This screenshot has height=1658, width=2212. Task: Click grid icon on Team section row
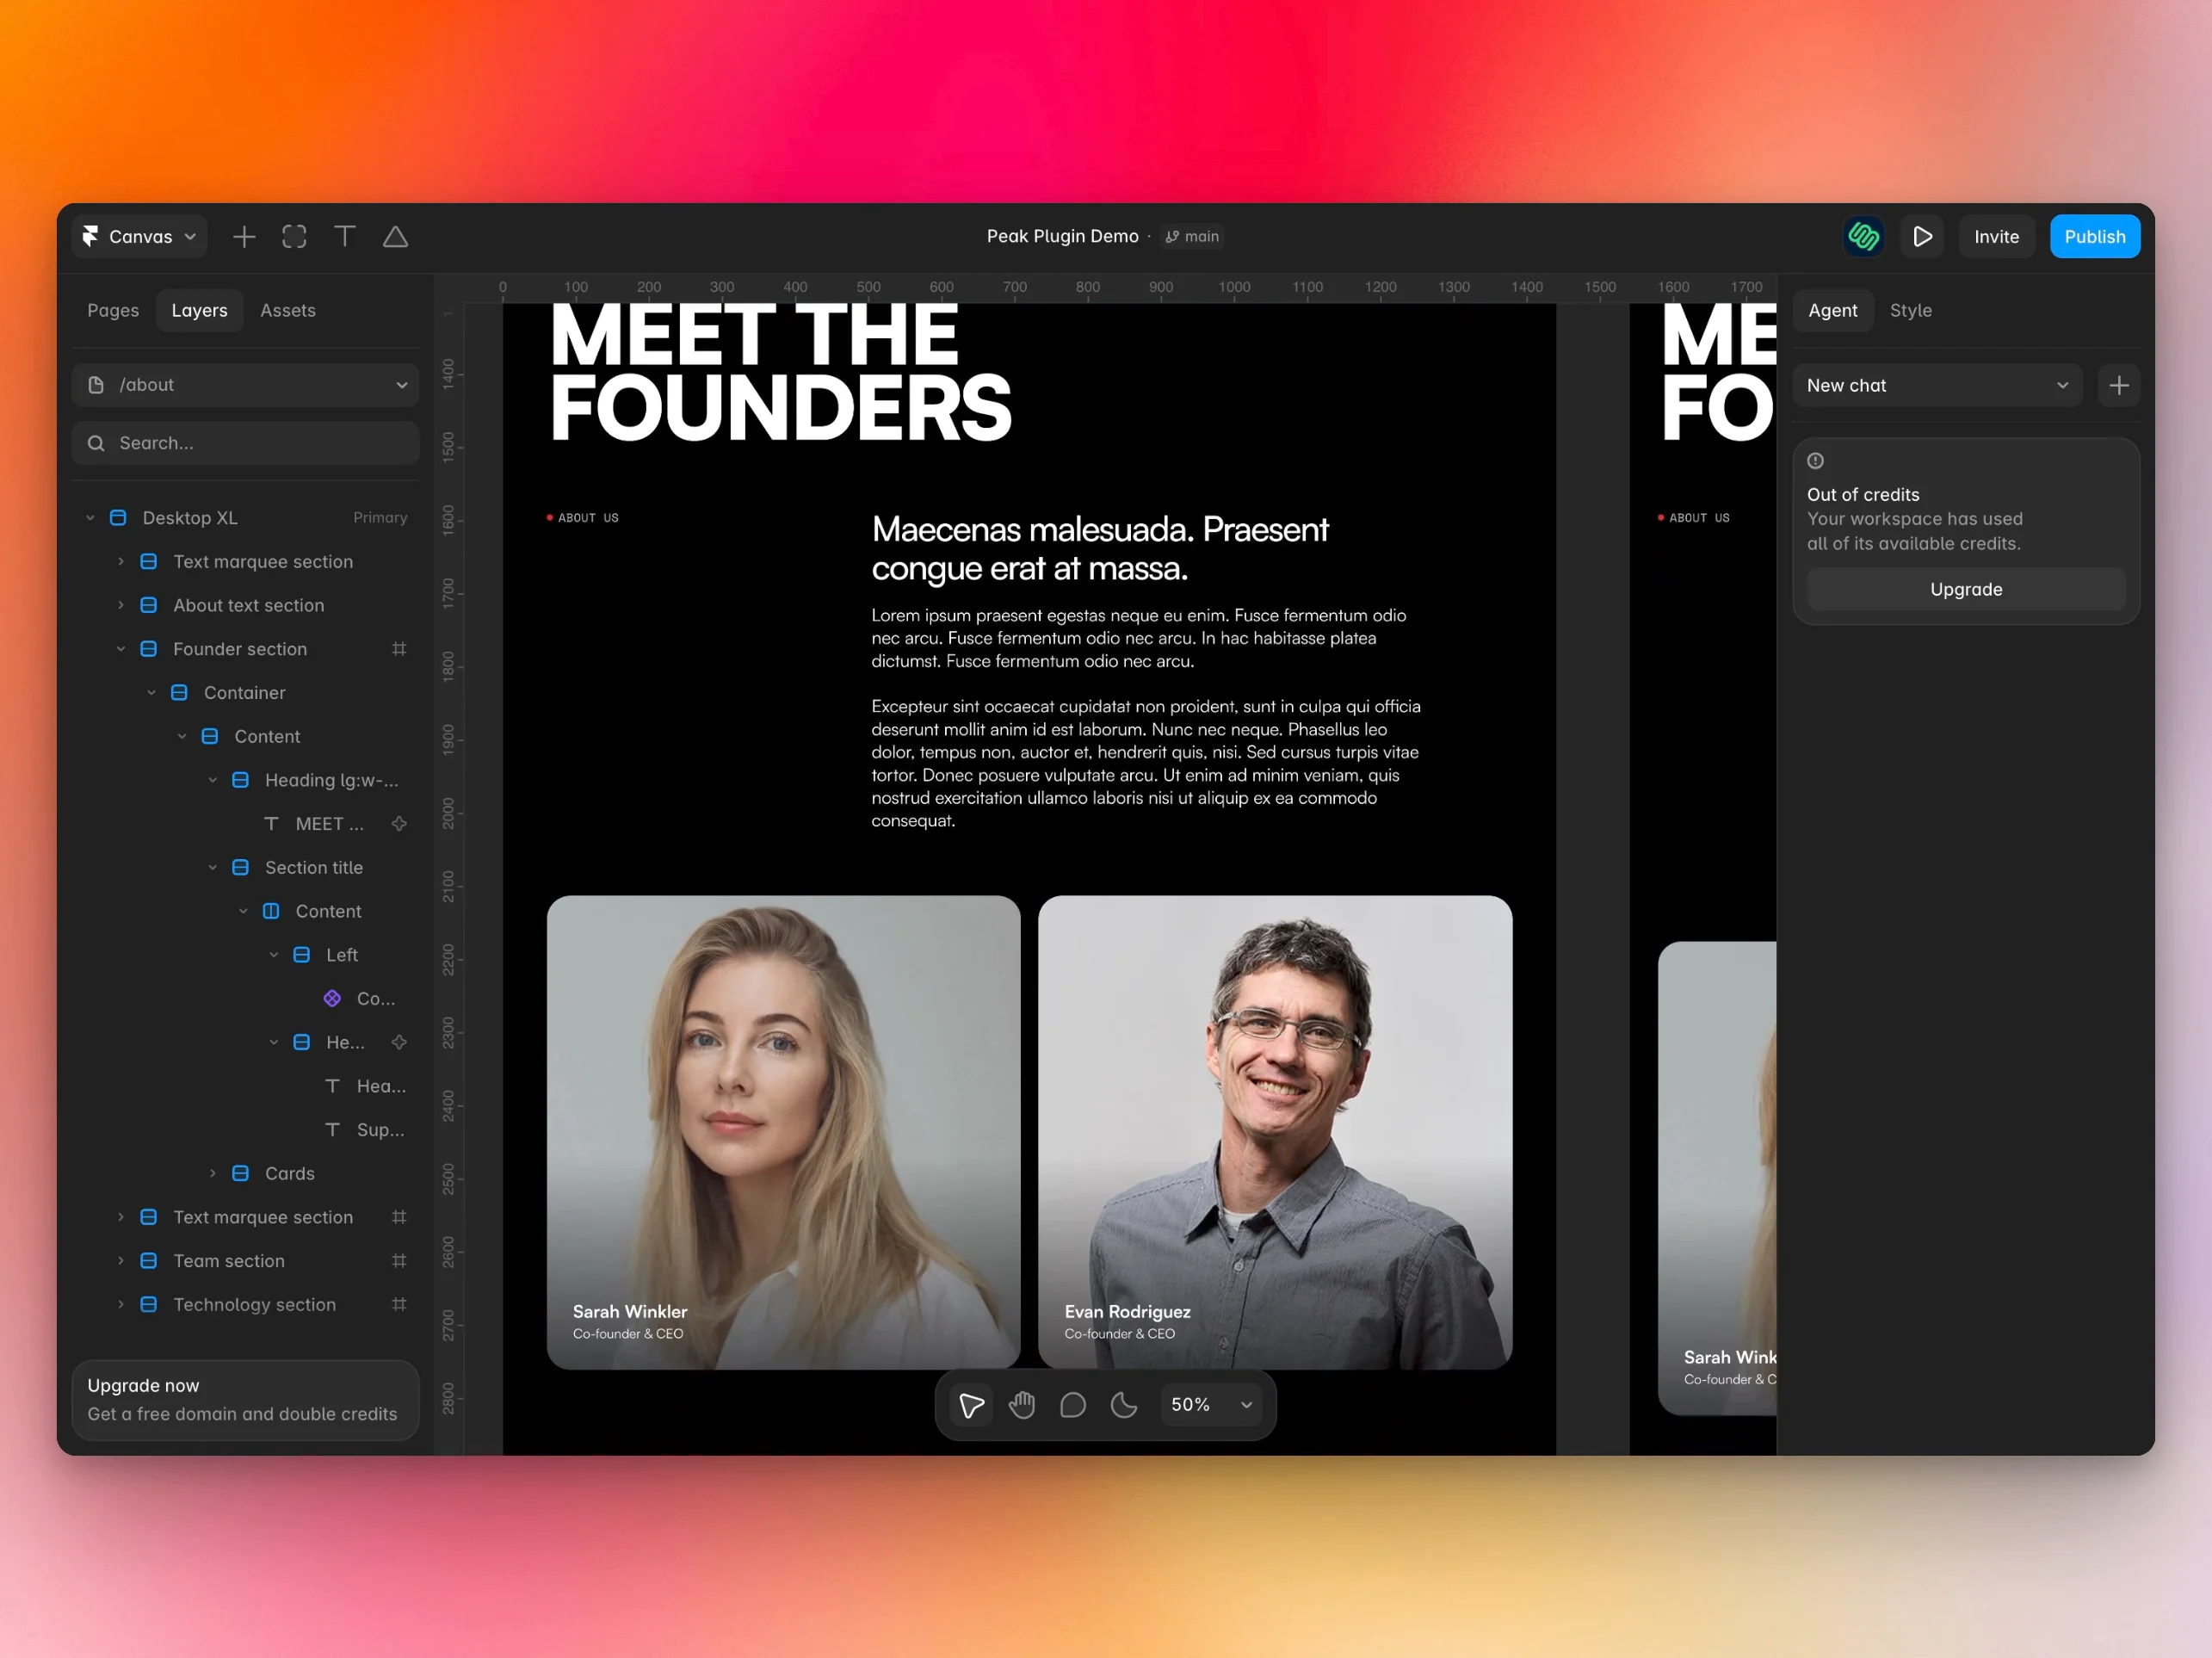point(399,1261)
